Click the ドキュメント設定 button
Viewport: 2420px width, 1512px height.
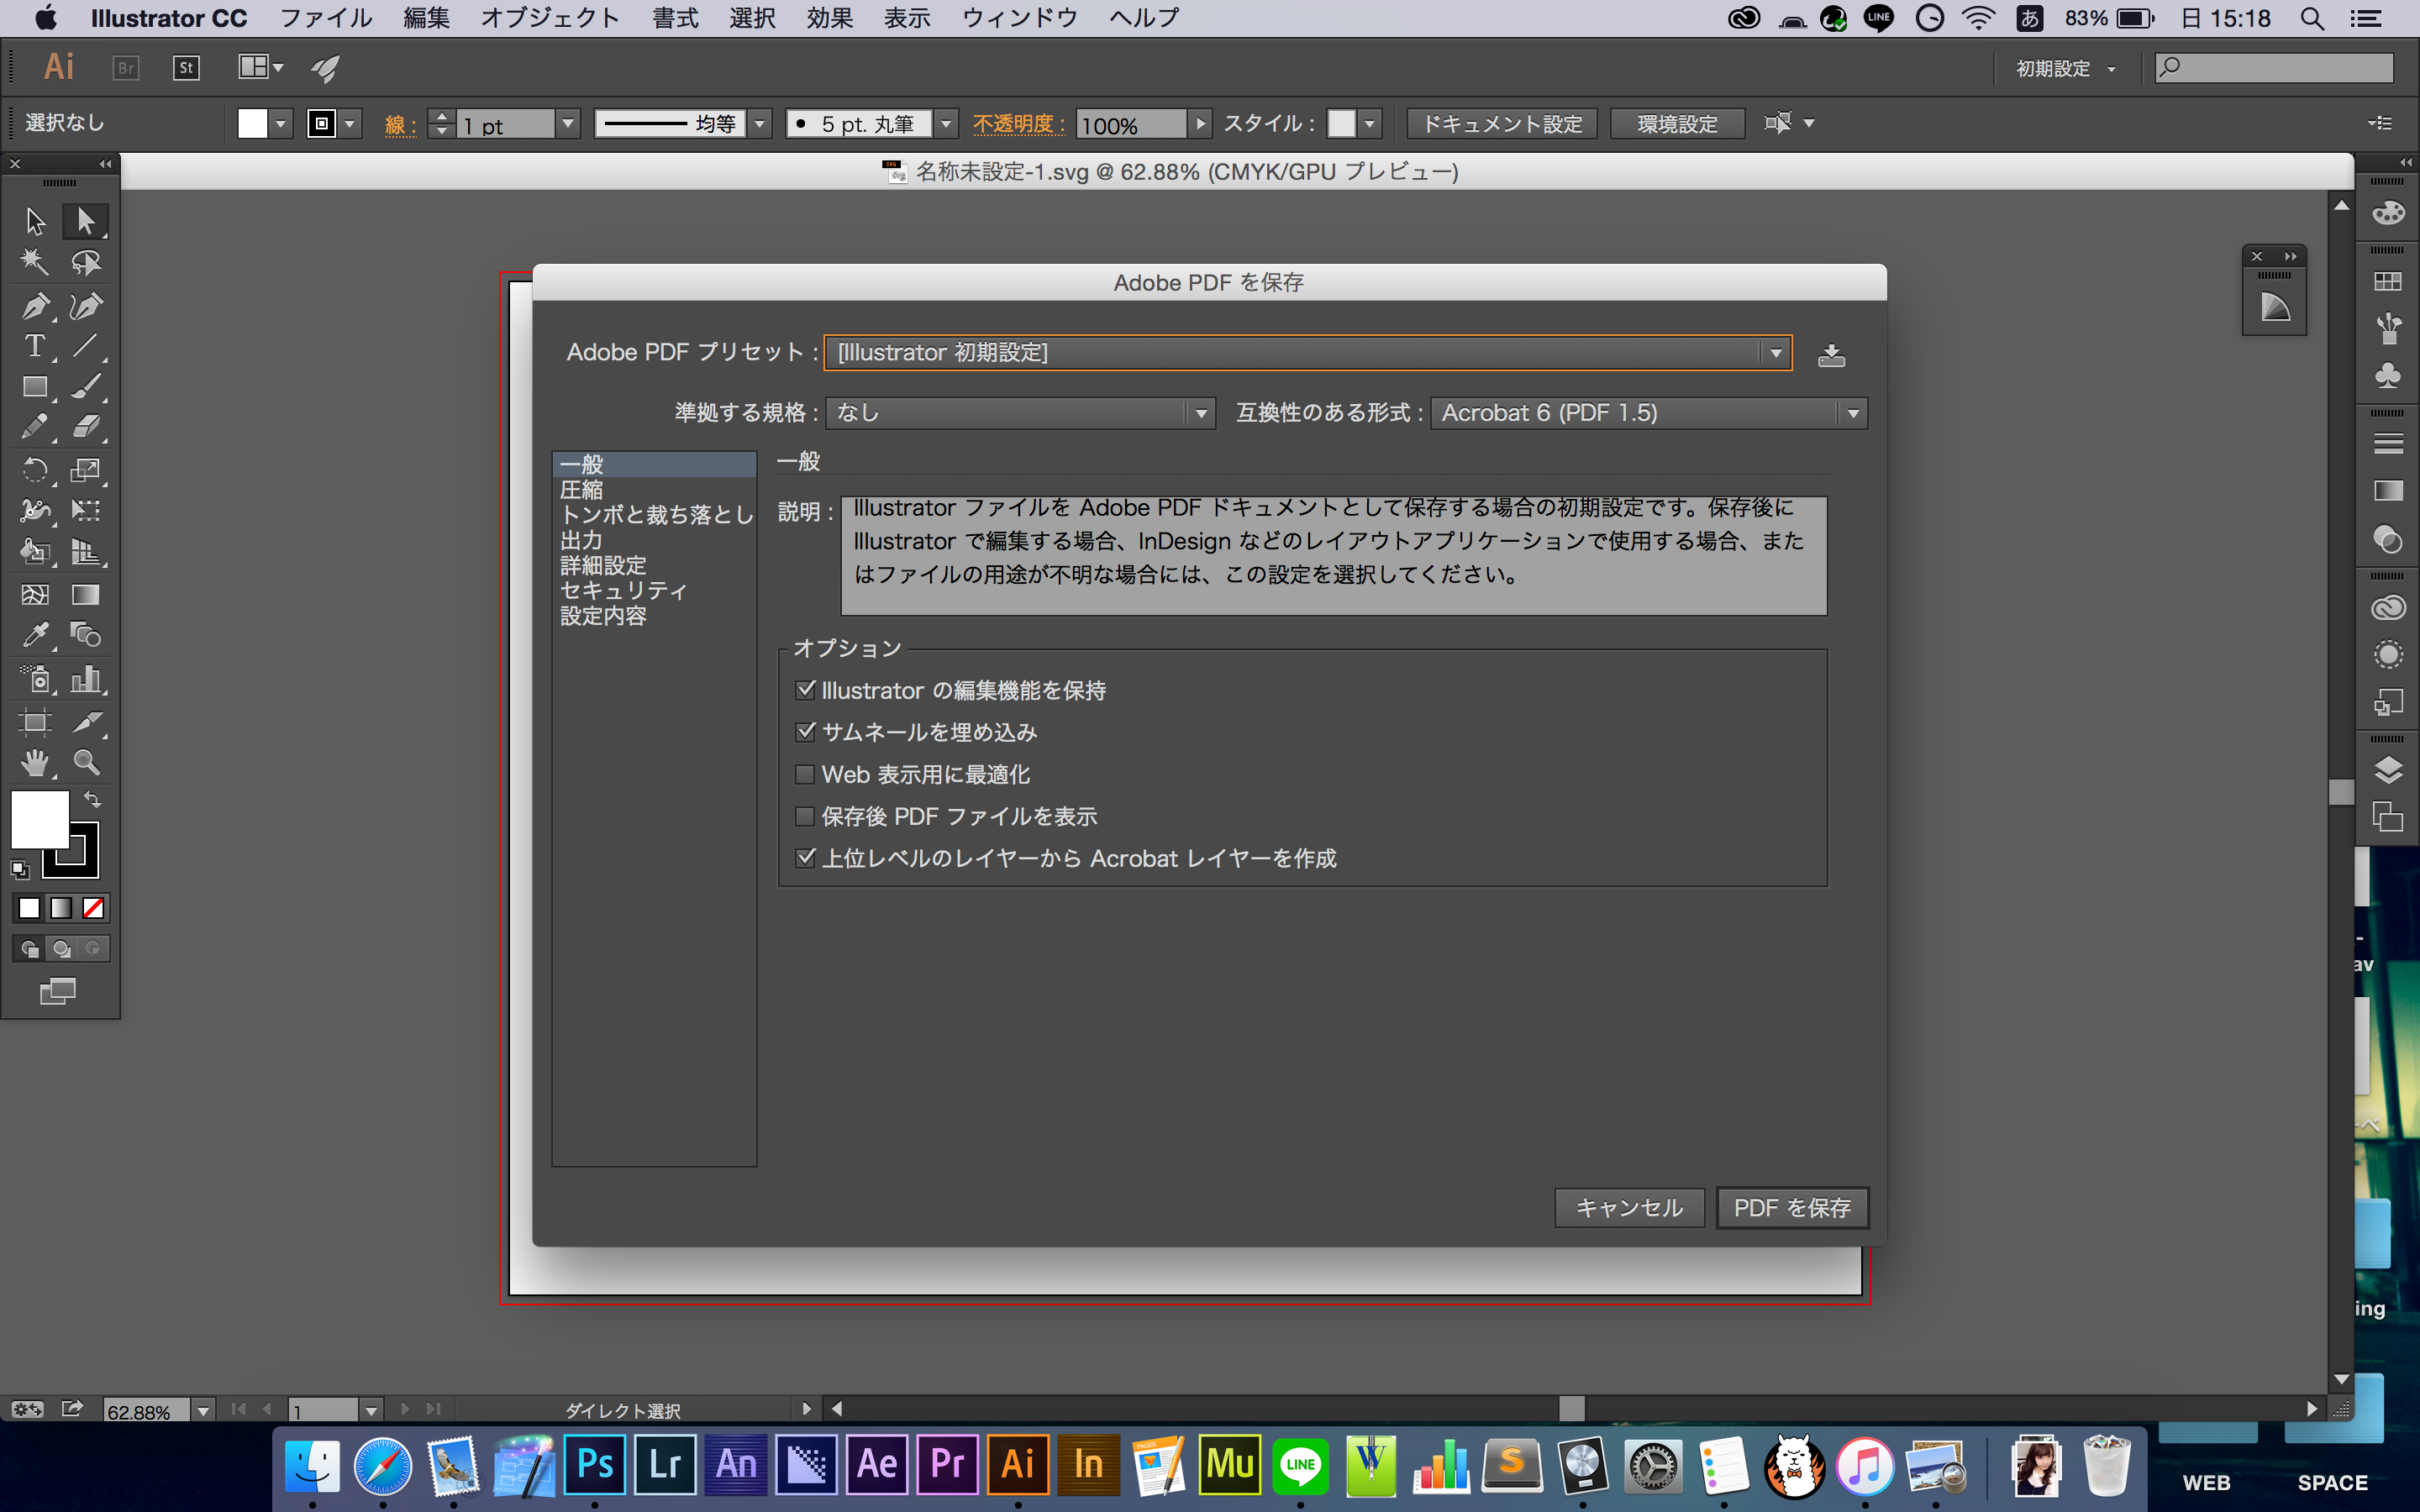(x=1502, y=124)
